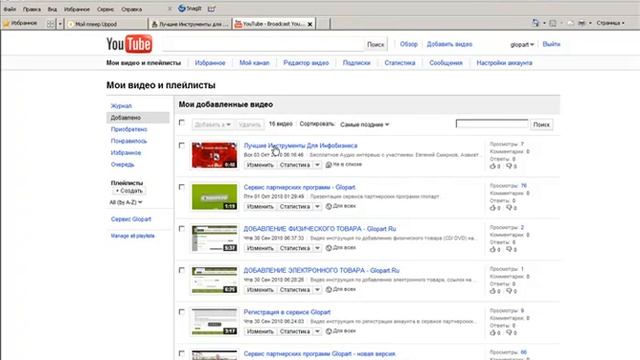Tick checkbox for ДОБАВЛЕНИЕ ФИЗИЧЕСКОГО ТОВАРА
The width and height of the screenshot is (640, 360).
click(182, 229)
